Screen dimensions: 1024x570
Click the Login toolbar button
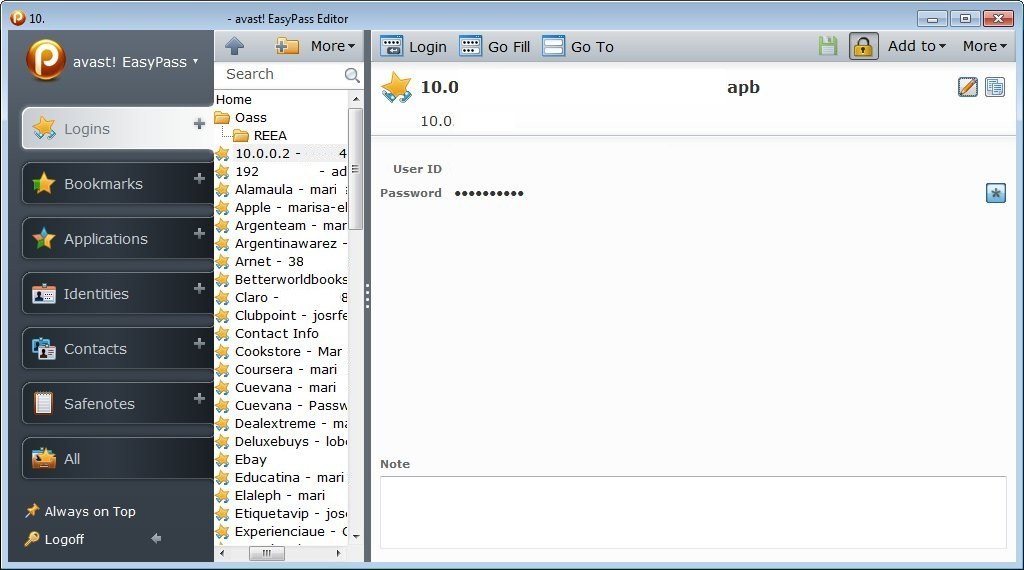click(x=413, y=46)
